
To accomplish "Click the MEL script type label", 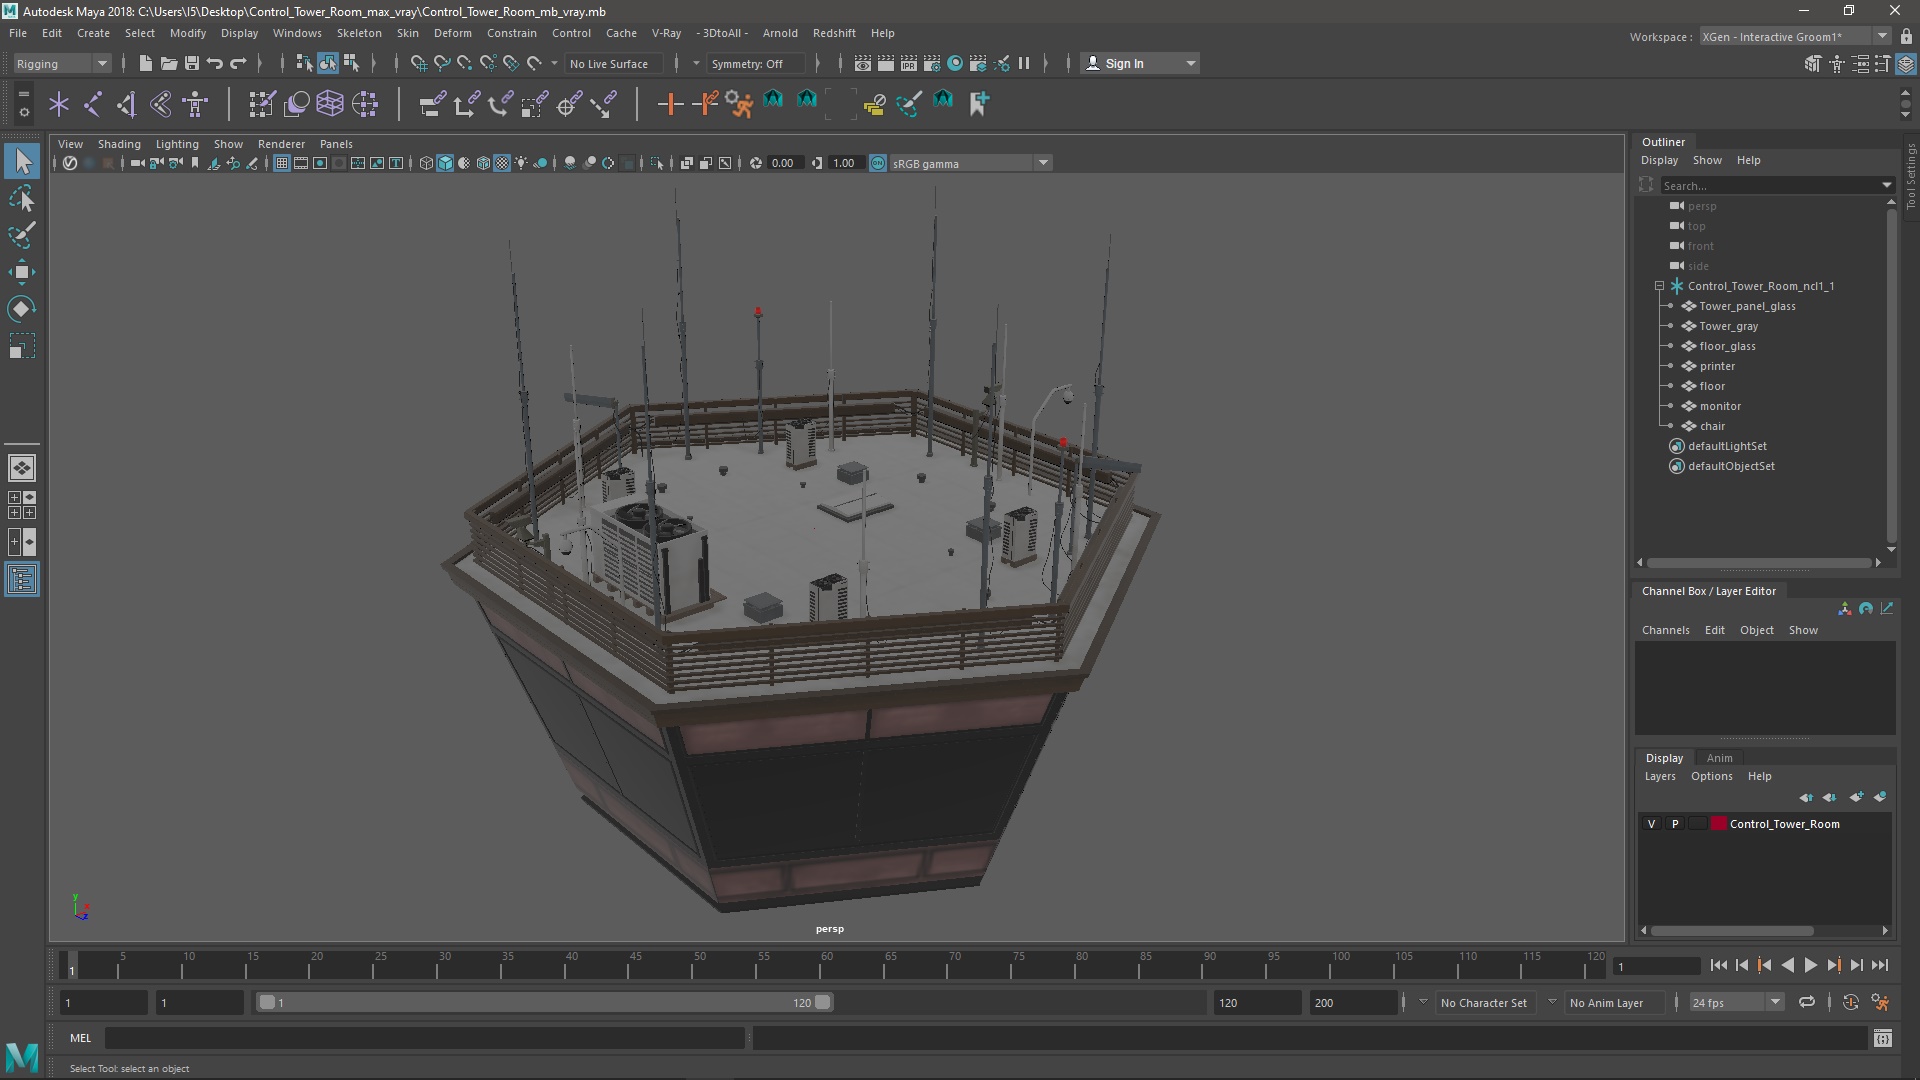I will (80, 1038).
